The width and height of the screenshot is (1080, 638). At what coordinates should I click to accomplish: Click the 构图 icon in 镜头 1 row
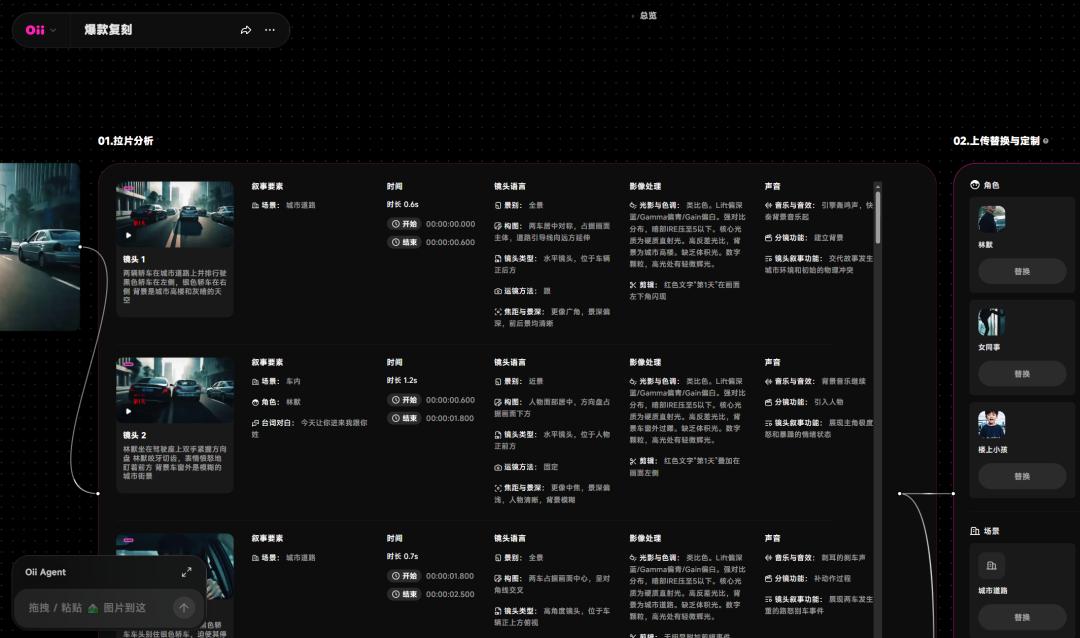coord(498,226)
